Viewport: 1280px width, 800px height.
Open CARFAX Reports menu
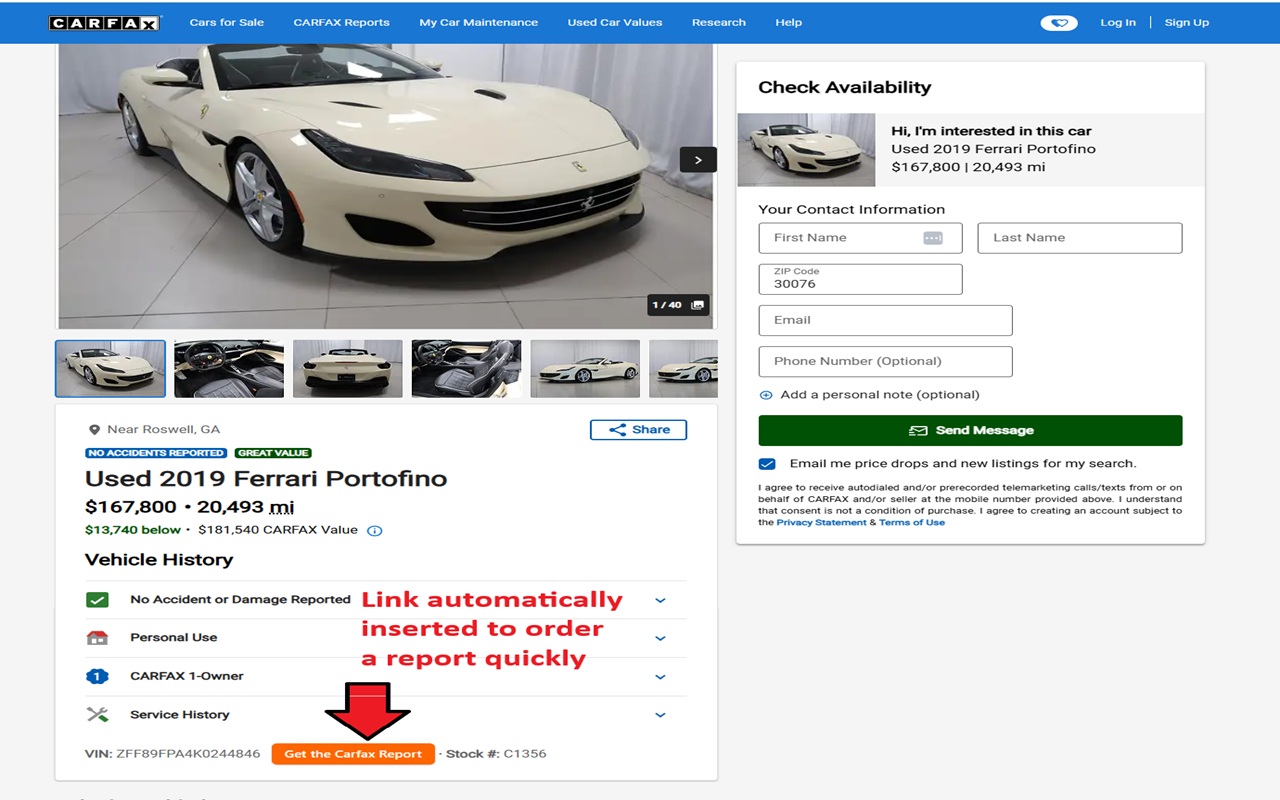[342, 22]
